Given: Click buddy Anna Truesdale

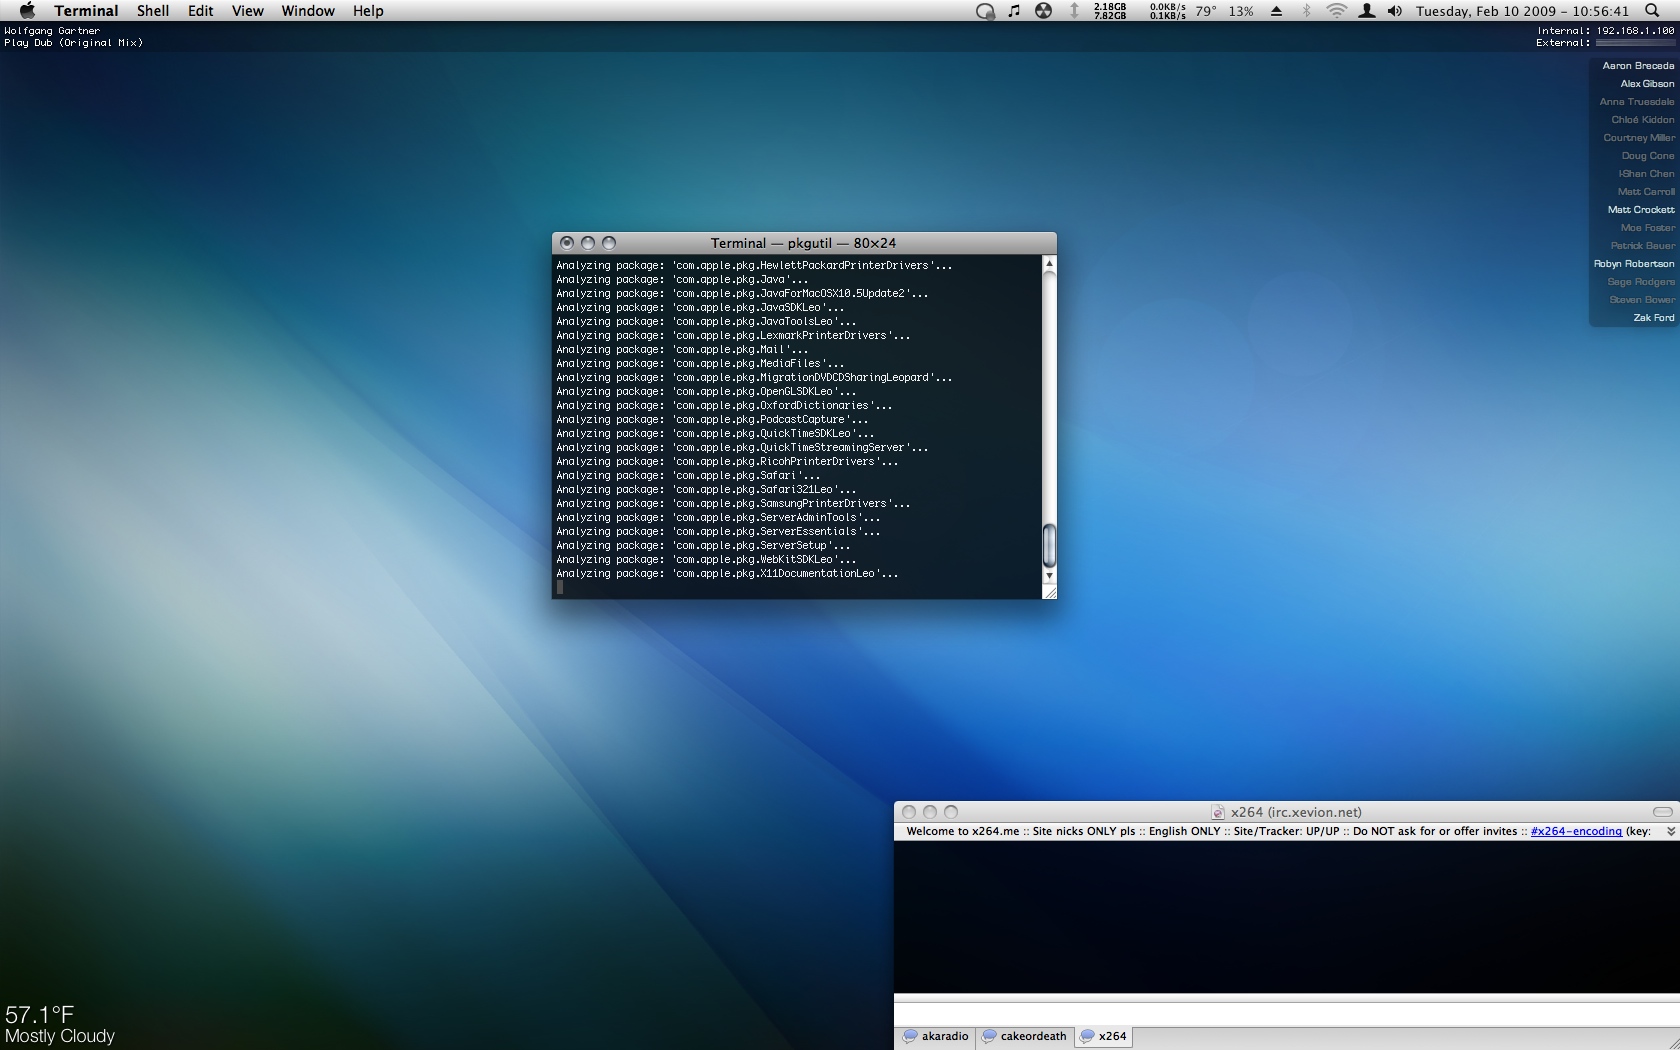Looking at the screenshot, I should 1636,102.
